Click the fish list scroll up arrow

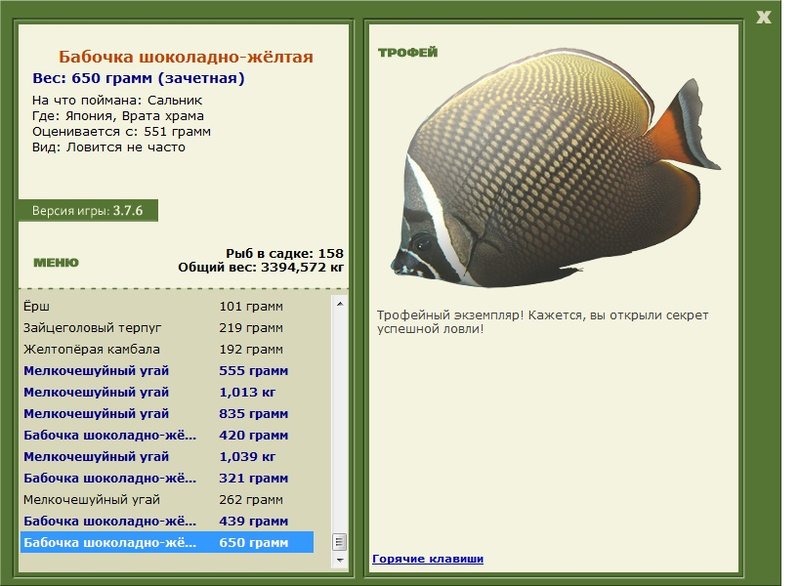[x=340, y=304]
